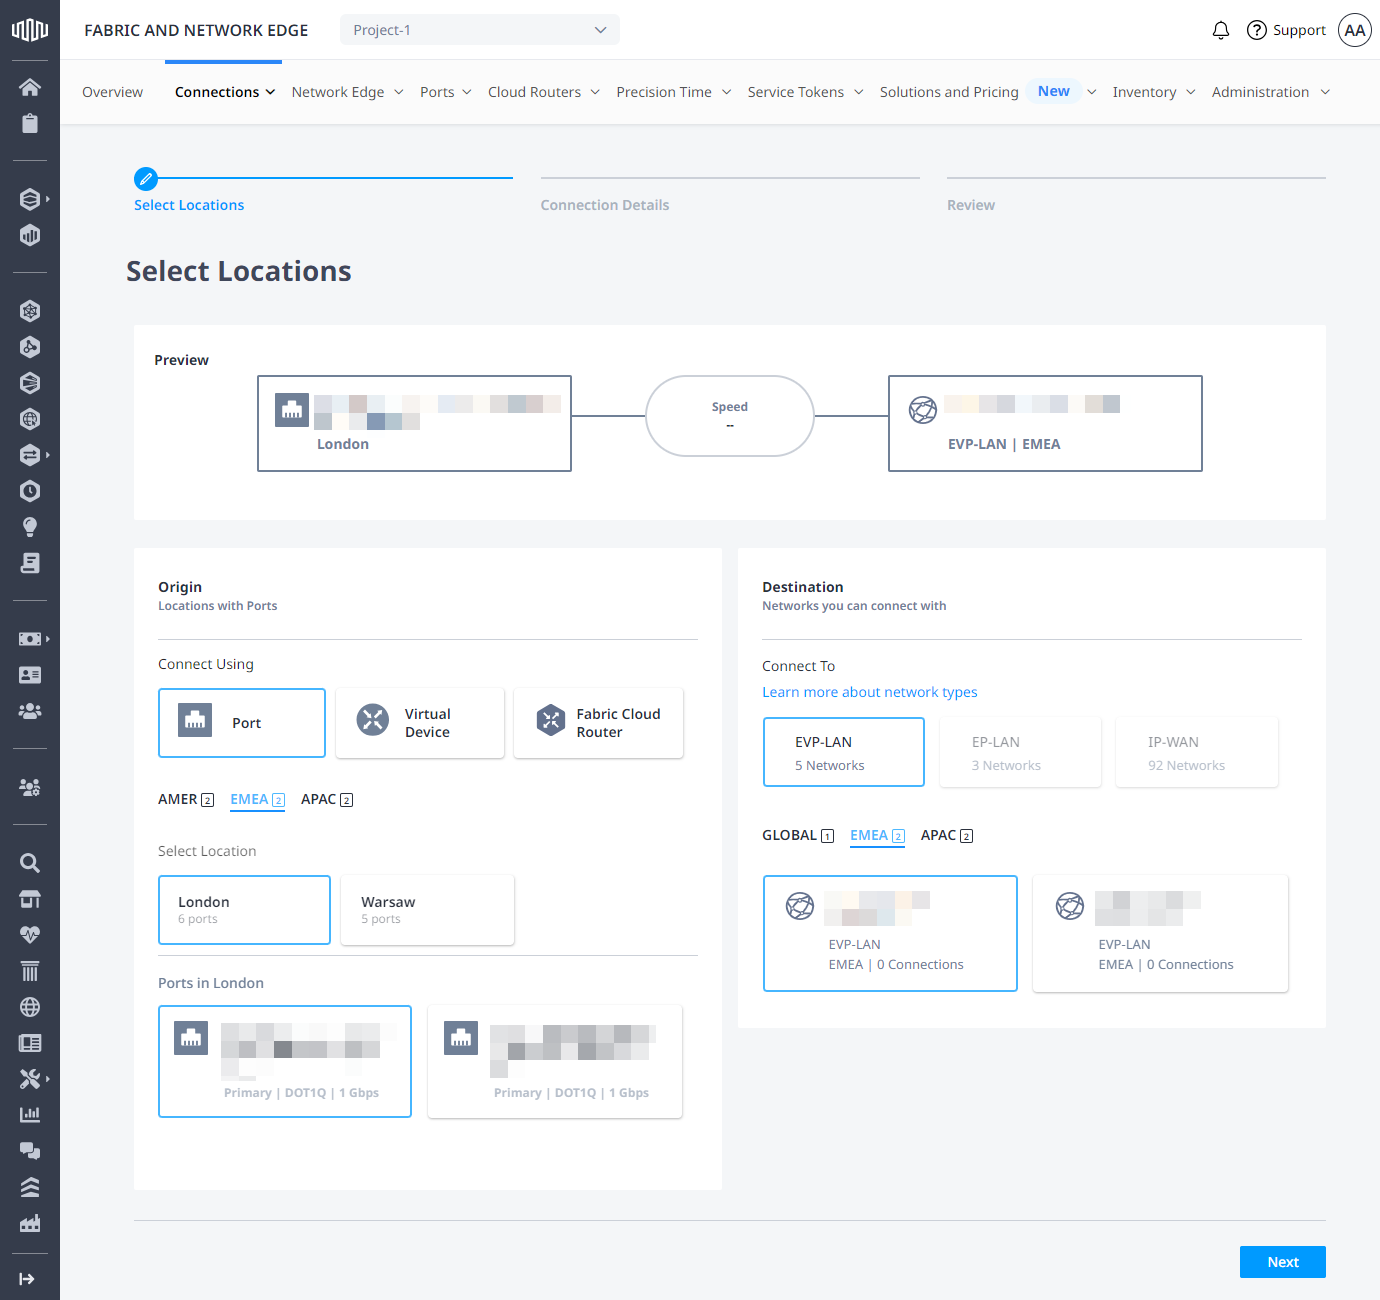Choose the London location card
This screenshot has width=1380, height=1300.
pos(244,910)
